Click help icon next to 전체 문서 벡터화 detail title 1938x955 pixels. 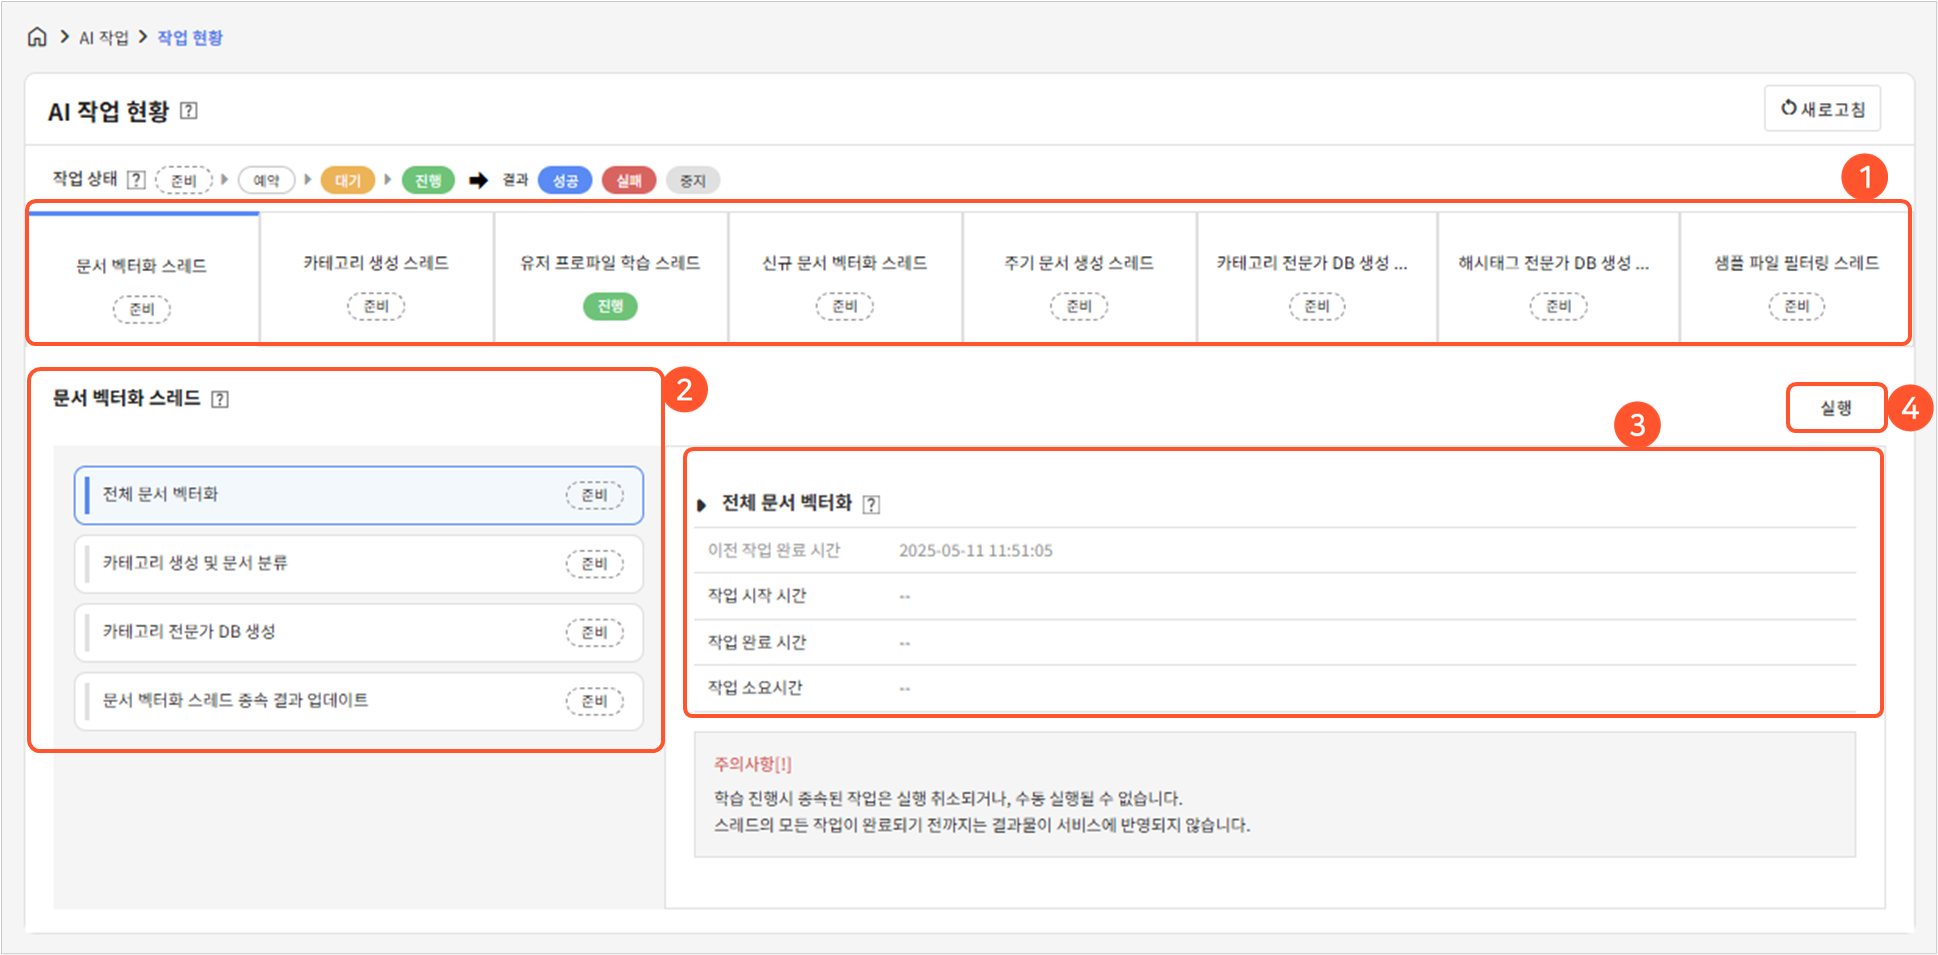[x=871, y=504]
